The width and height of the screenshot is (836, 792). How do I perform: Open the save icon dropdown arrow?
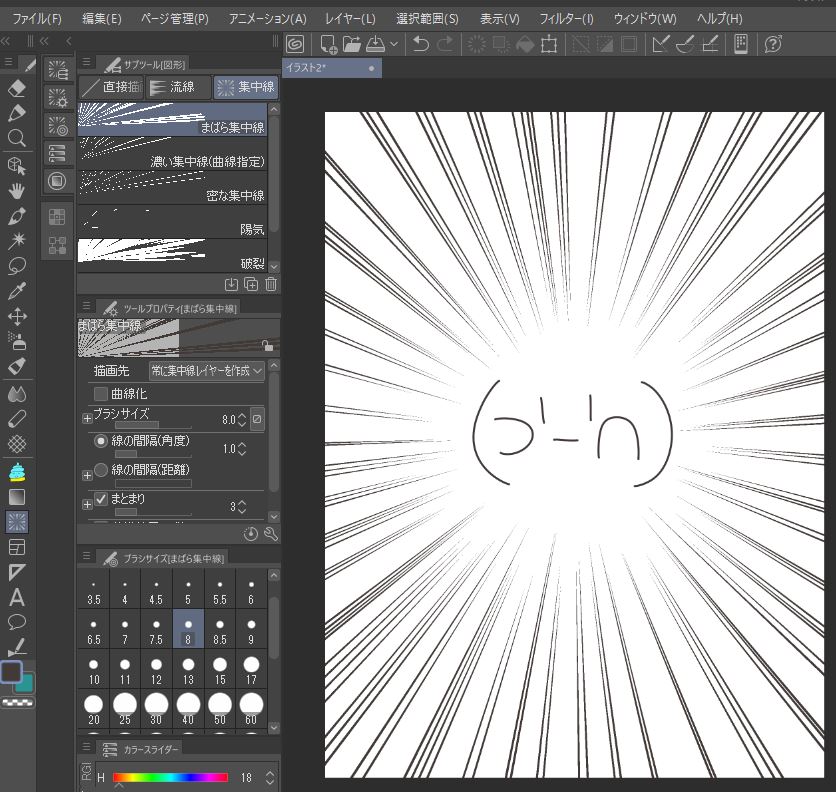coord(394,44)
